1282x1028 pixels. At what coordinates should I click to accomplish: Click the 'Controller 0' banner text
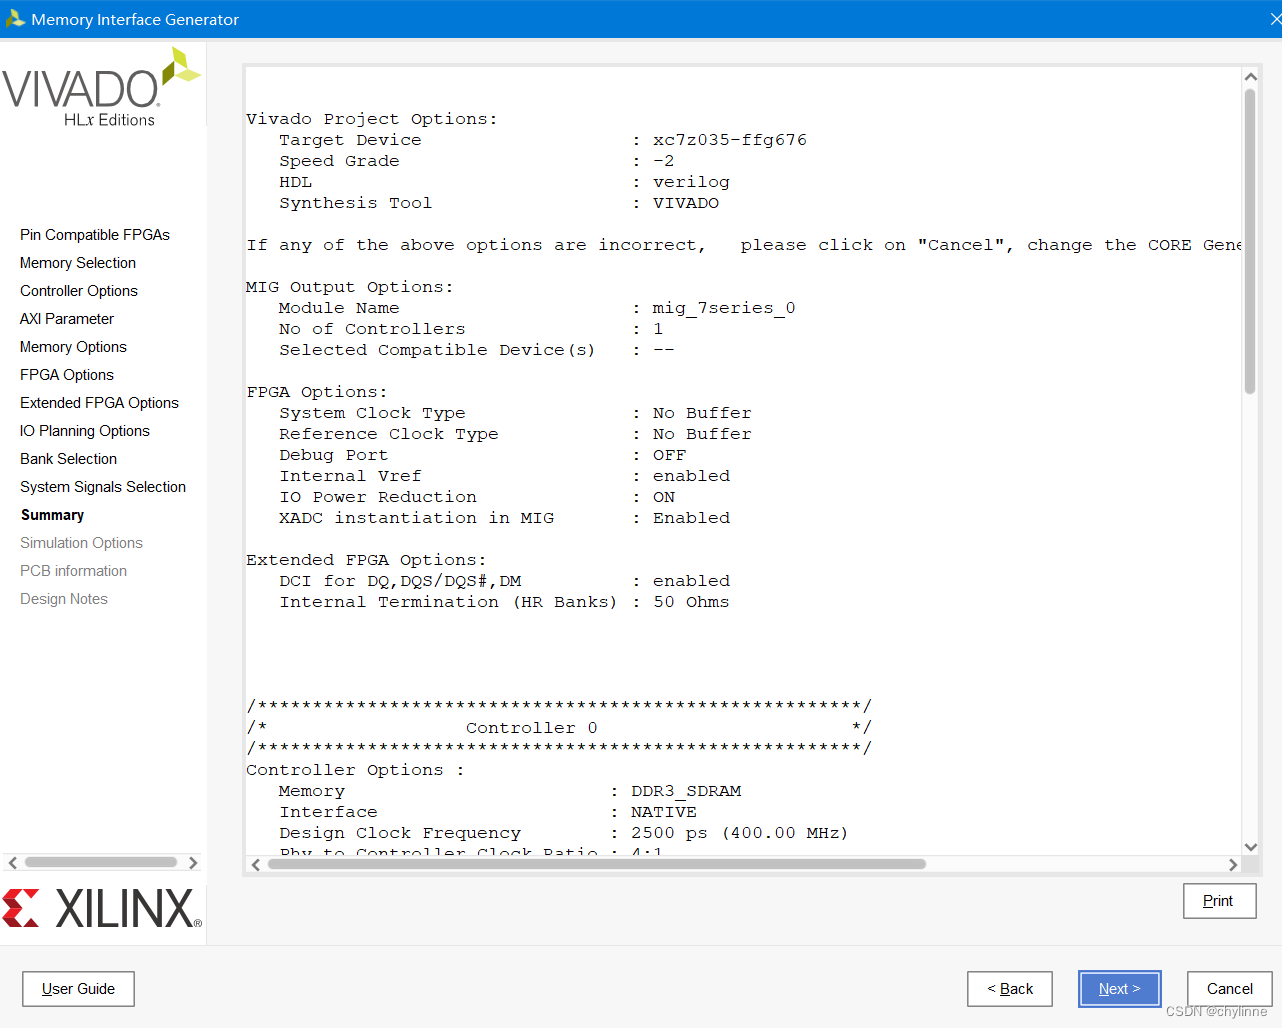(x=532, y=728)
